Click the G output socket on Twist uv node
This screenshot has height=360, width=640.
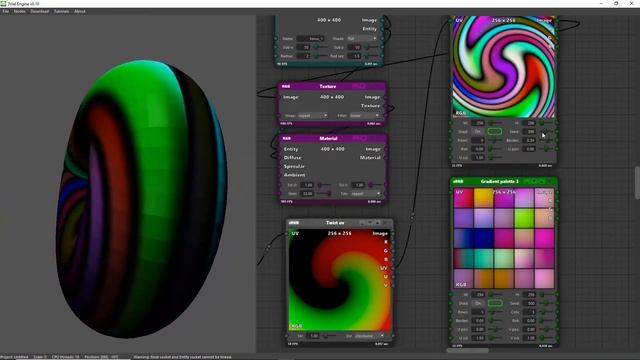[x=393, y=251]
